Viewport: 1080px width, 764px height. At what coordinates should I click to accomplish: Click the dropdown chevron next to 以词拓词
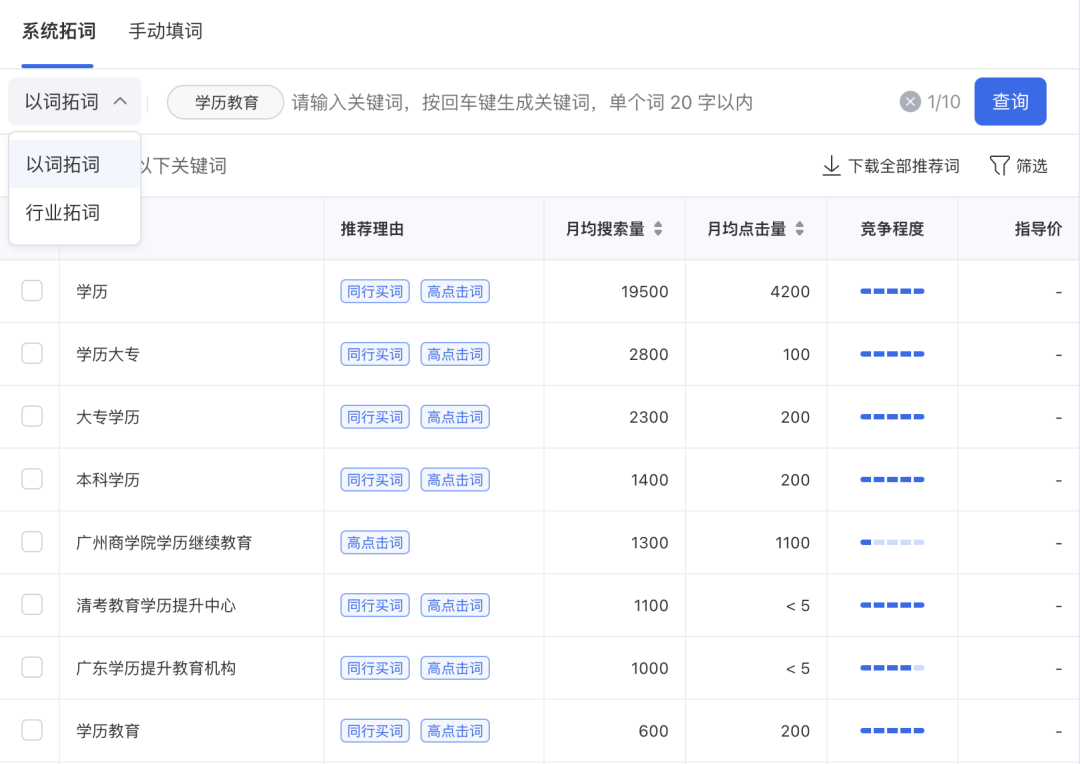point(120,101)
